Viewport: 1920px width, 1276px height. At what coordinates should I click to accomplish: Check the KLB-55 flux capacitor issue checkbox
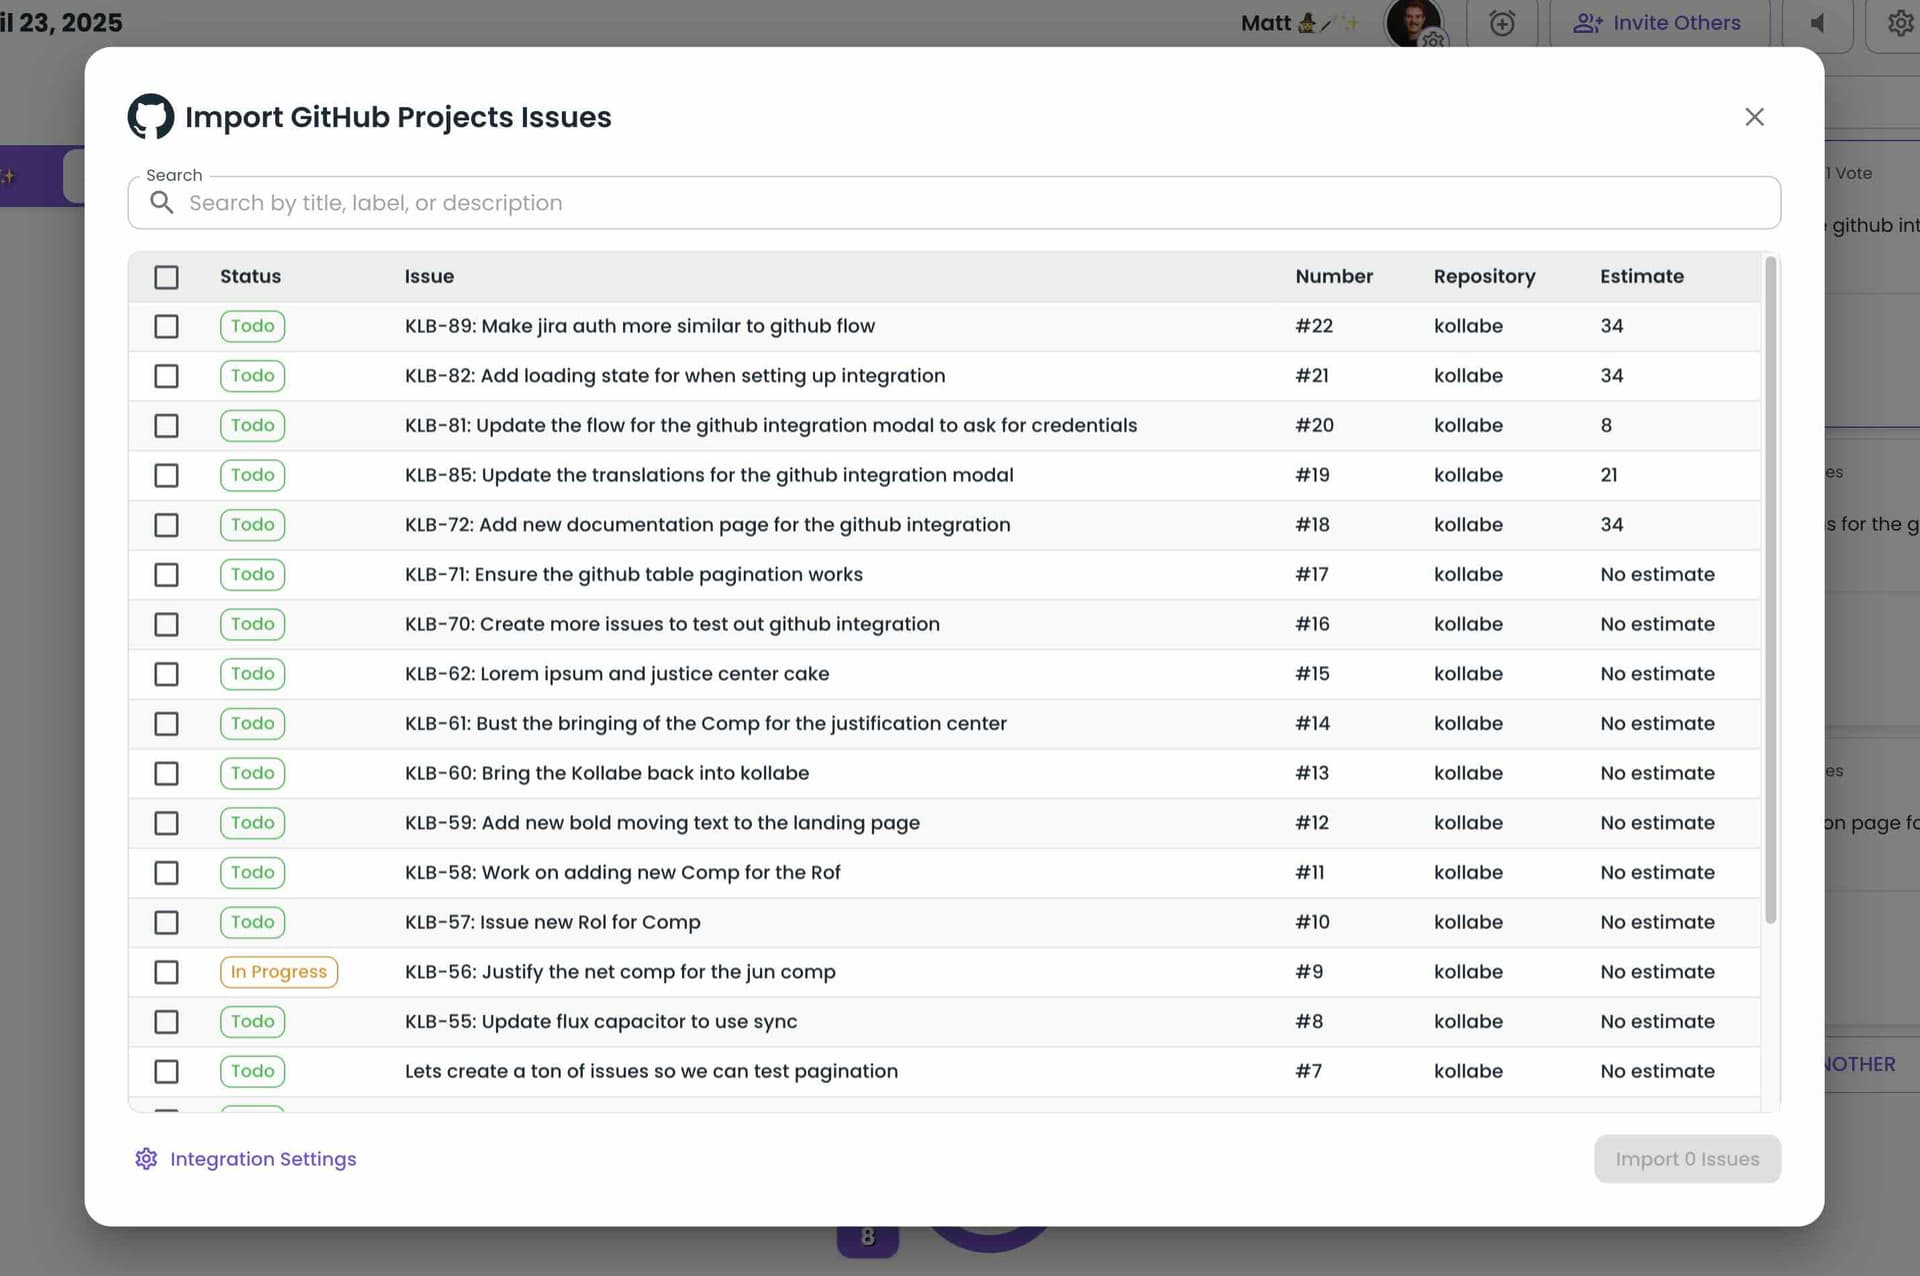point(166,1021)
